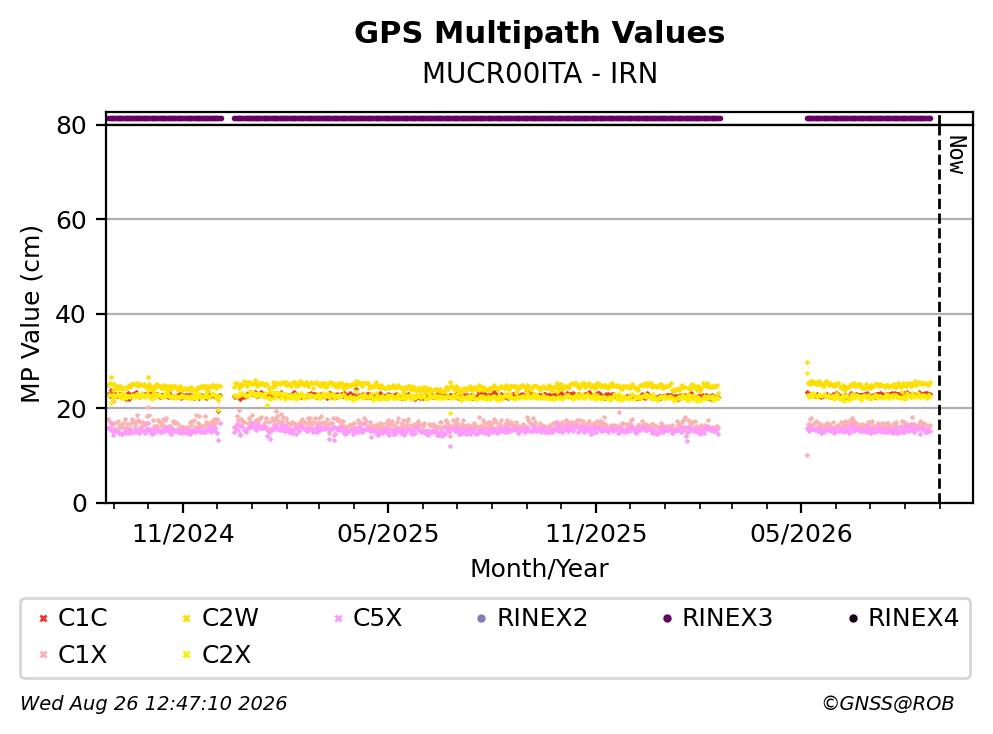Click the GPS Multipath Values title
The image size is (993, 734).
[539, 33]
